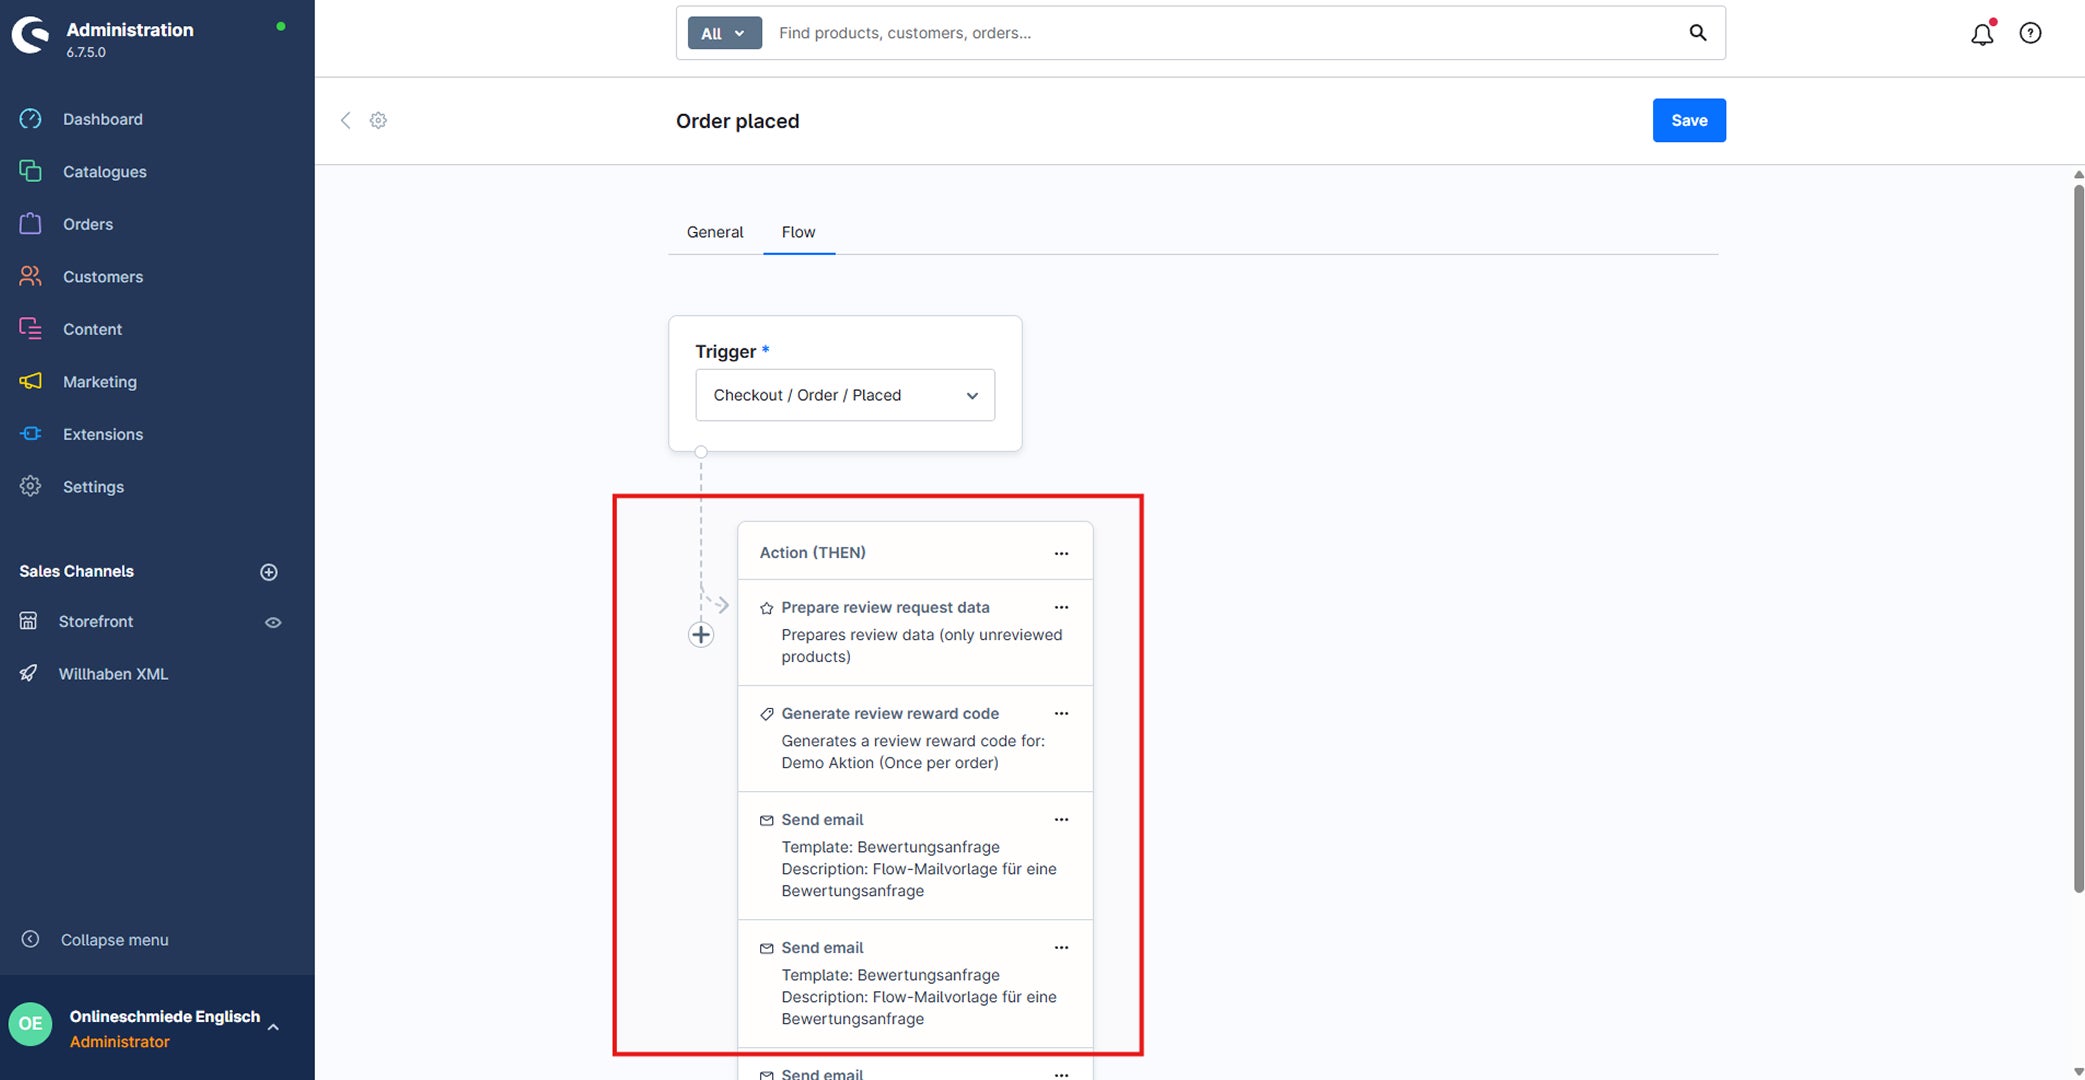Open options for Prepare review request data
The image size is (2085, 1080).
click(x=1061, y=607)
